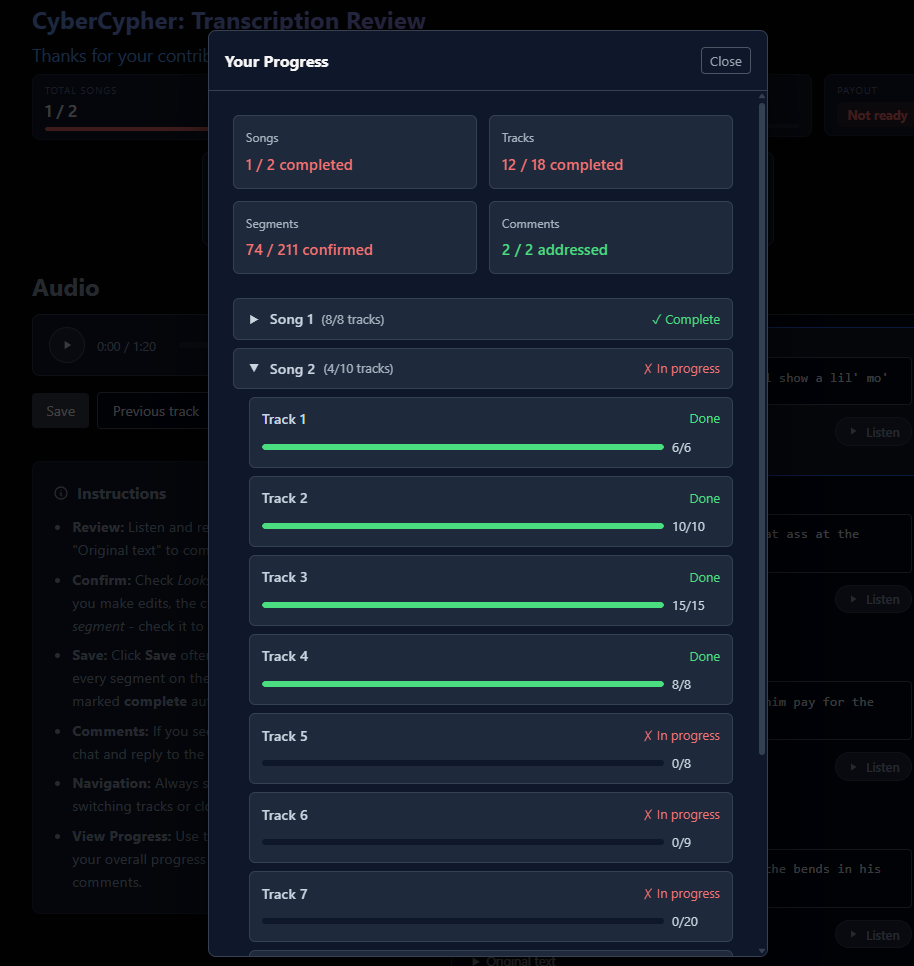The width and height of the screenshot is (914, 966).
Task: Click In progress status on Track 5
Action: click(681, 736)
